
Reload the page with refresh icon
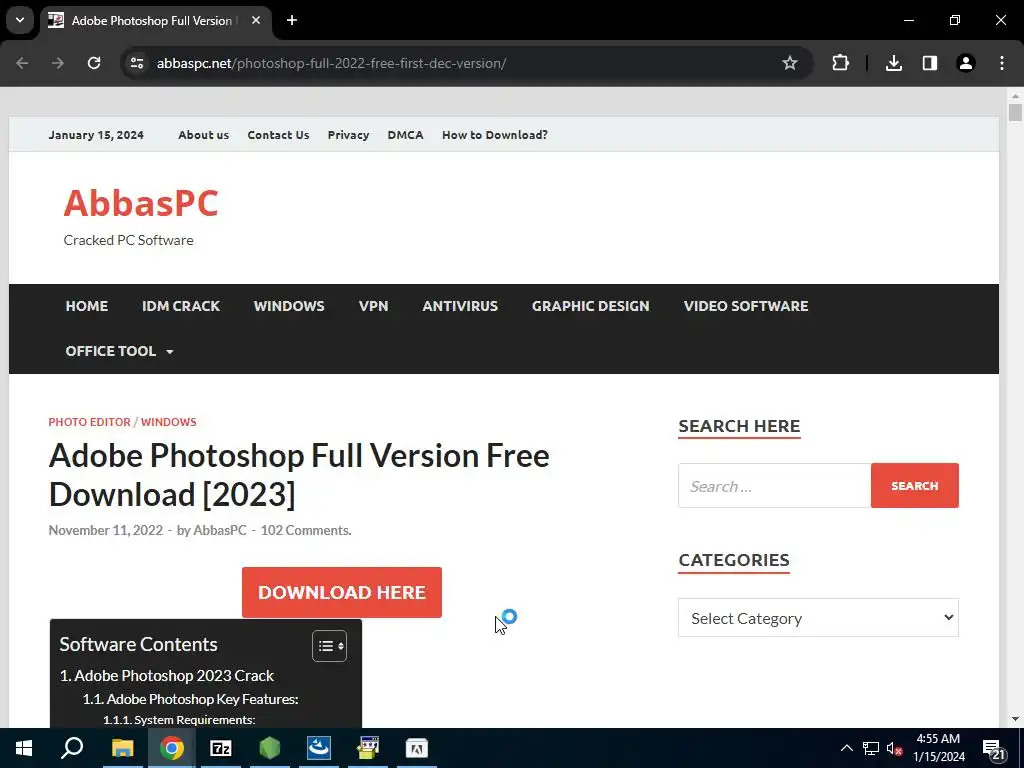coord(94,63)
